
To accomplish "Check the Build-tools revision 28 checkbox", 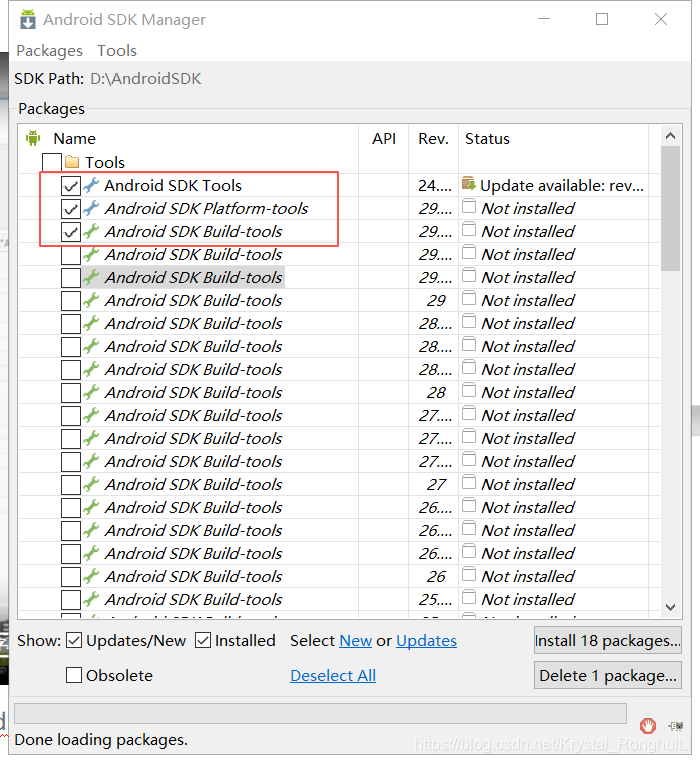I will pyautogui.click(x=71, y=392).
